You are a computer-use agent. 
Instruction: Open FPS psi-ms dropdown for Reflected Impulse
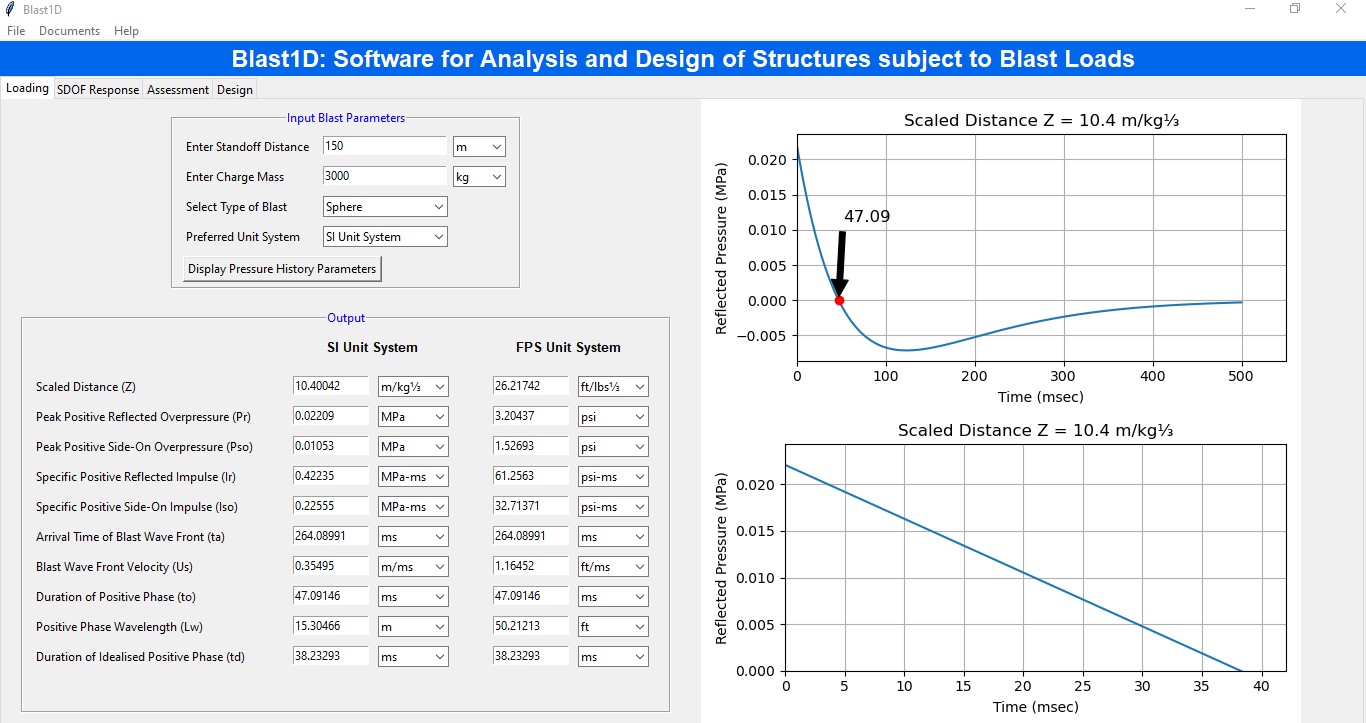(x=613, y=477)
